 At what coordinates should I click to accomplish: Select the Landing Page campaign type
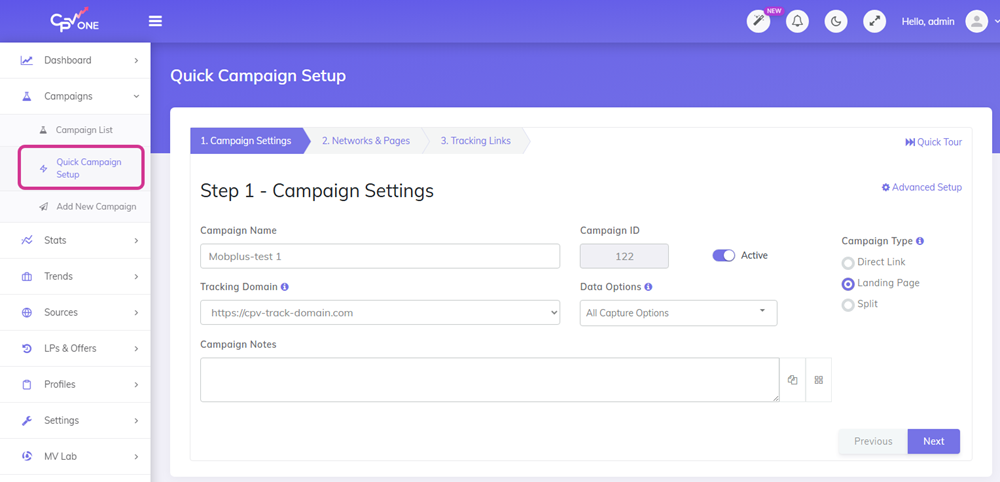tap(848, 284)
